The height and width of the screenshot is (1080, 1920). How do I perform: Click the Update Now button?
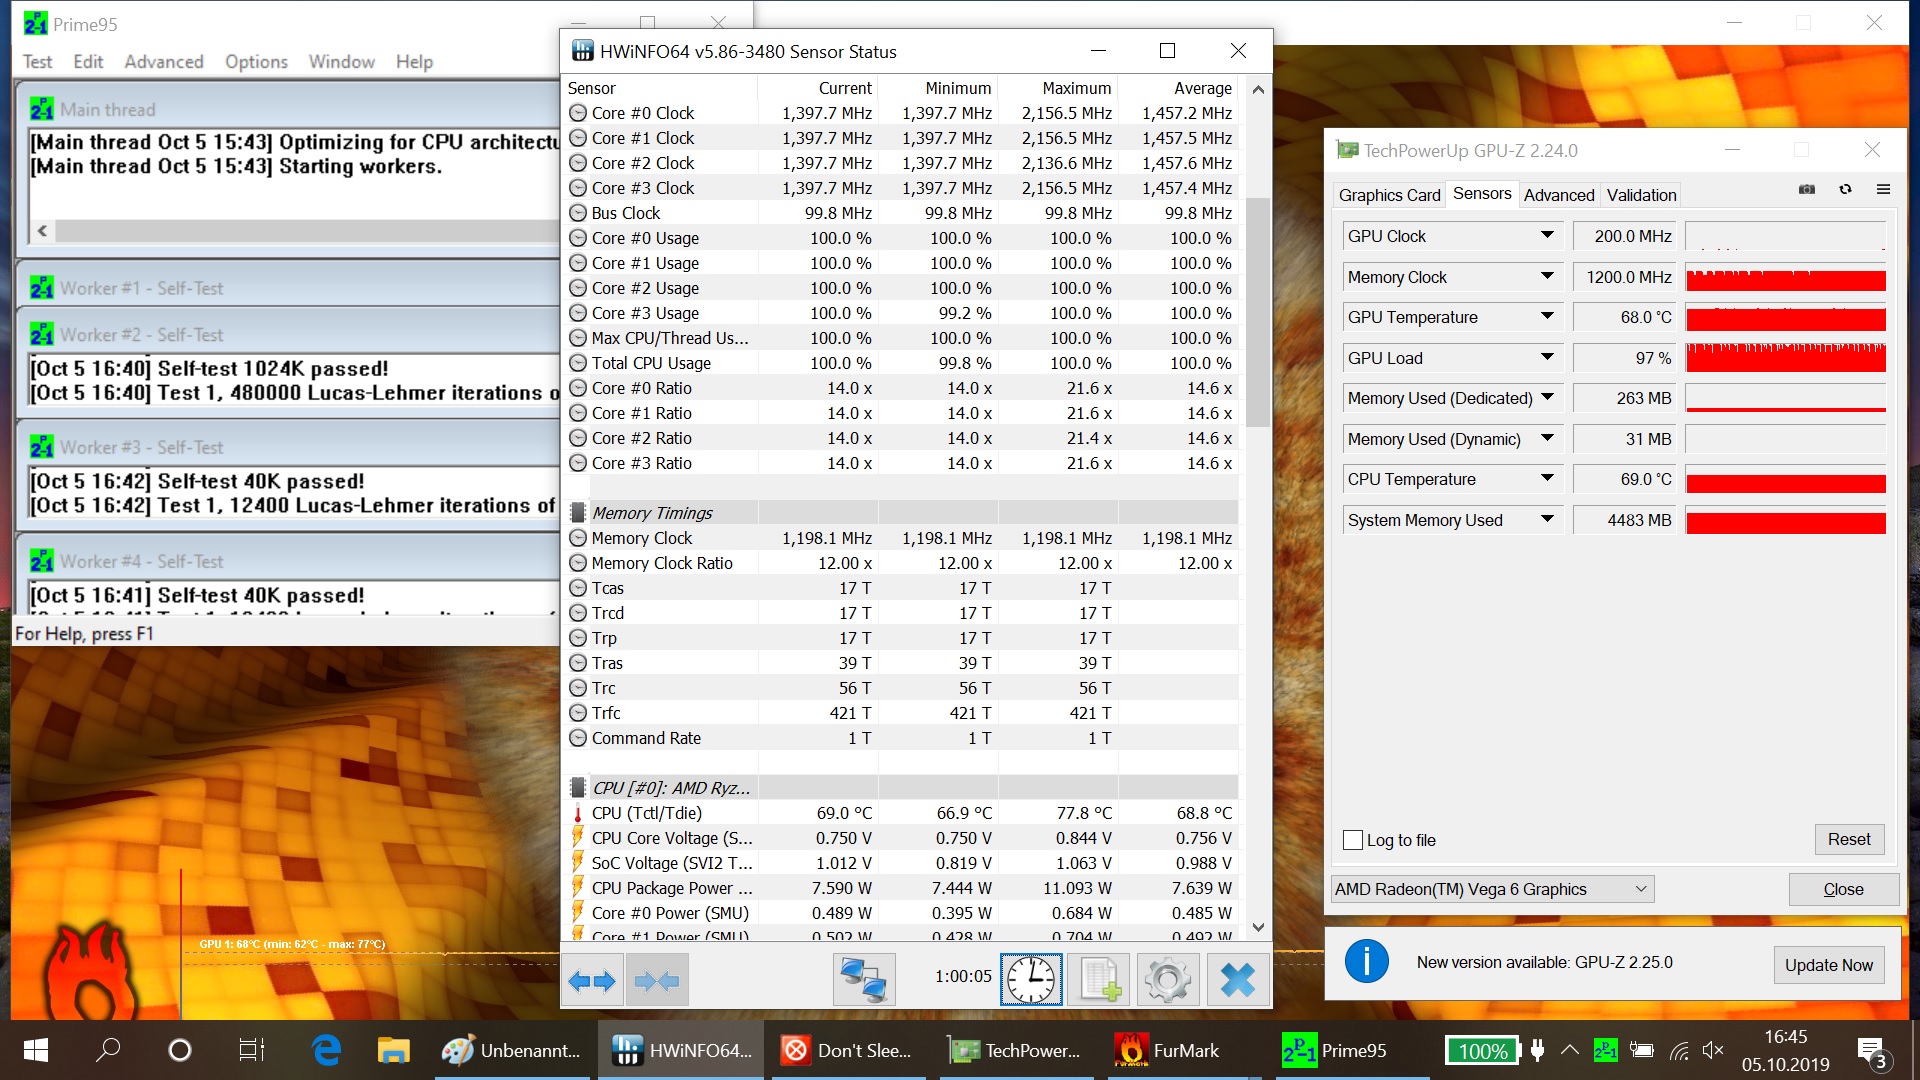point(1828,965)
